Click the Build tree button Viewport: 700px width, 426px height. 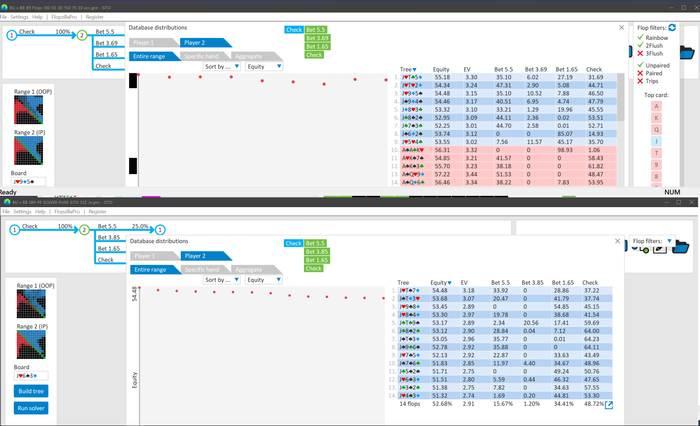[31, 391]
